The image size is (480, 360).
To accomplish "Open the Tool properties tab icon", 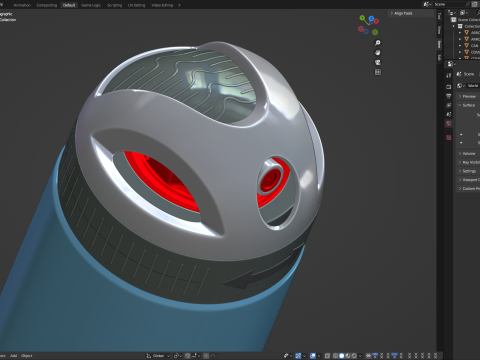I will [x=449, y=75].
